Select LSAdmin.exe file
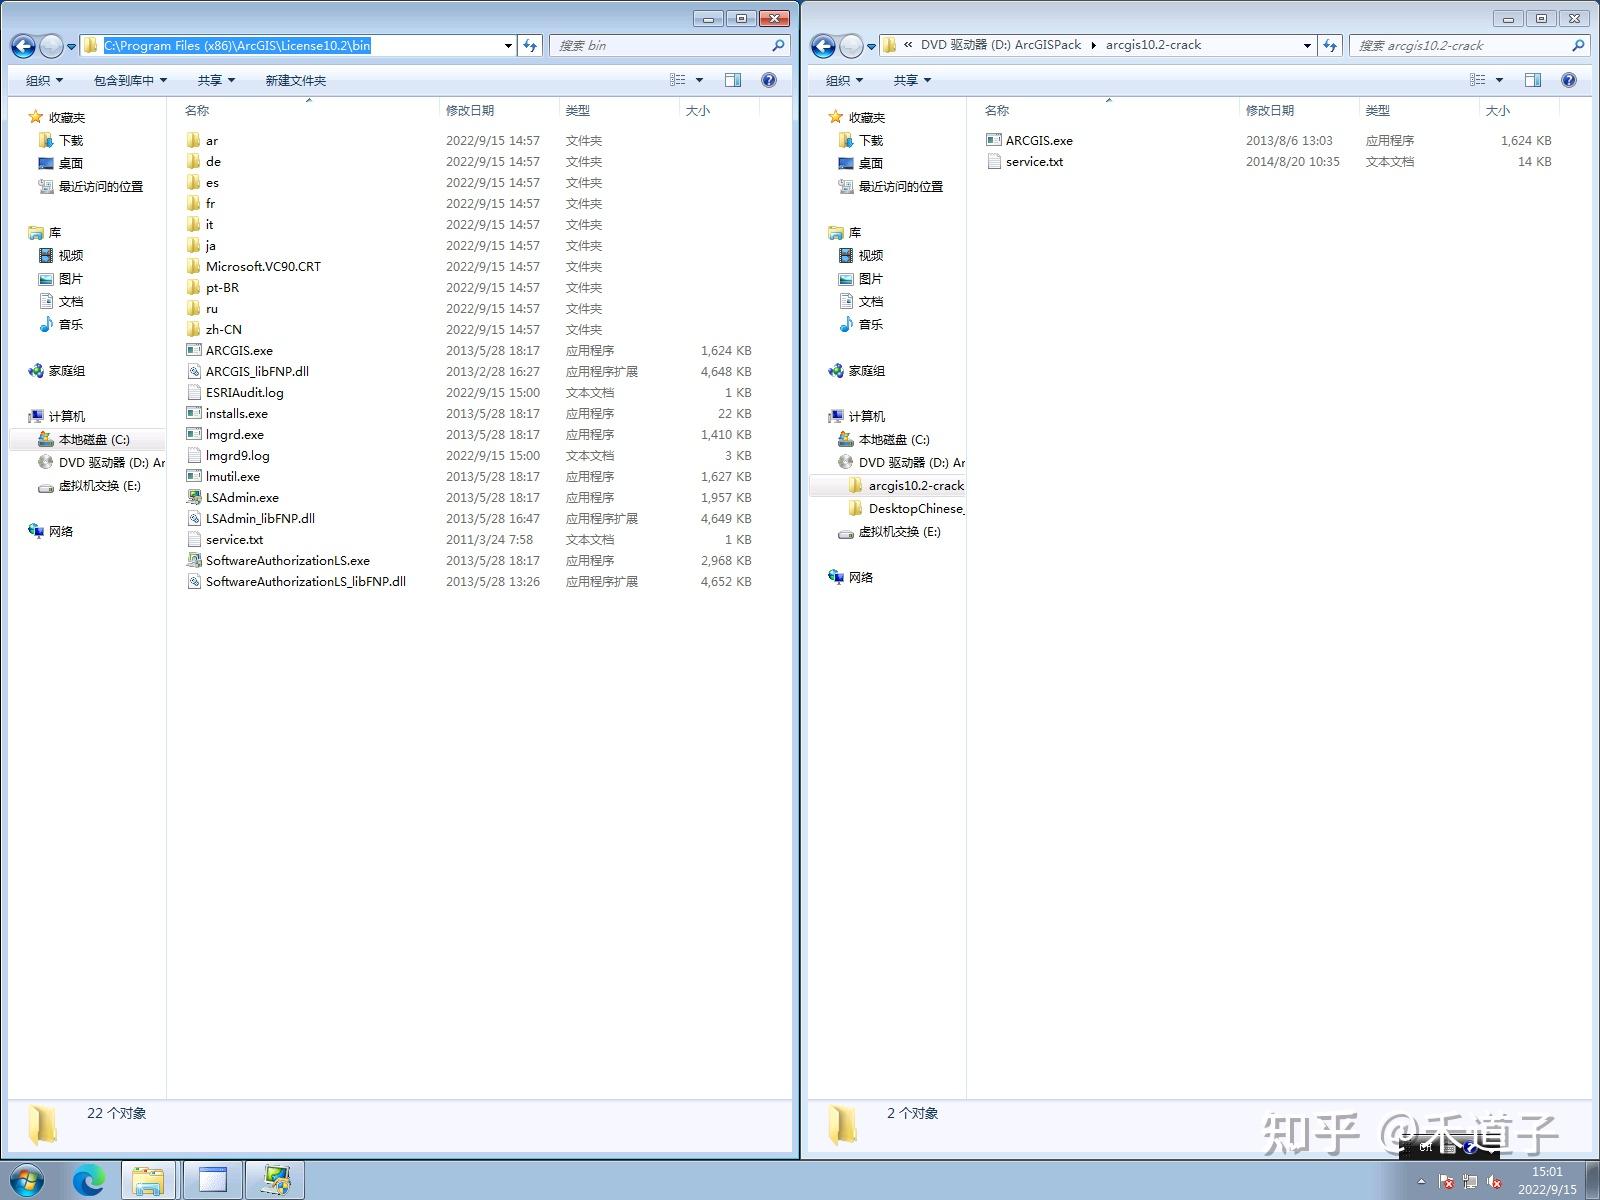The image size is (1600, 1200). click(x=242, y=498)
